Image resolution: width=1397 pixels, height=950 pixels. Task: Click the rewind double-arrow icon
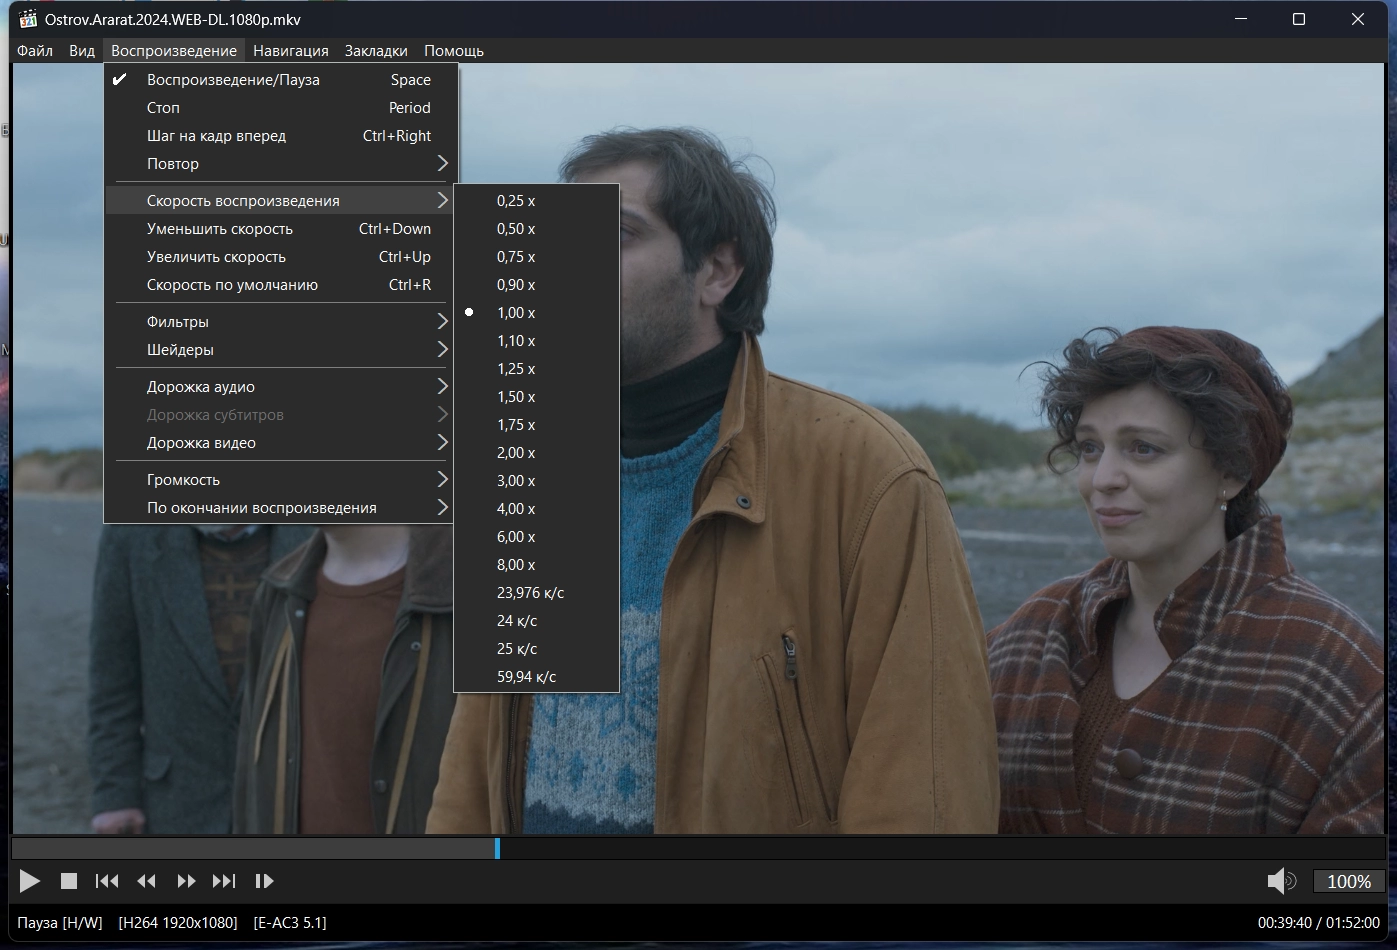147,881
